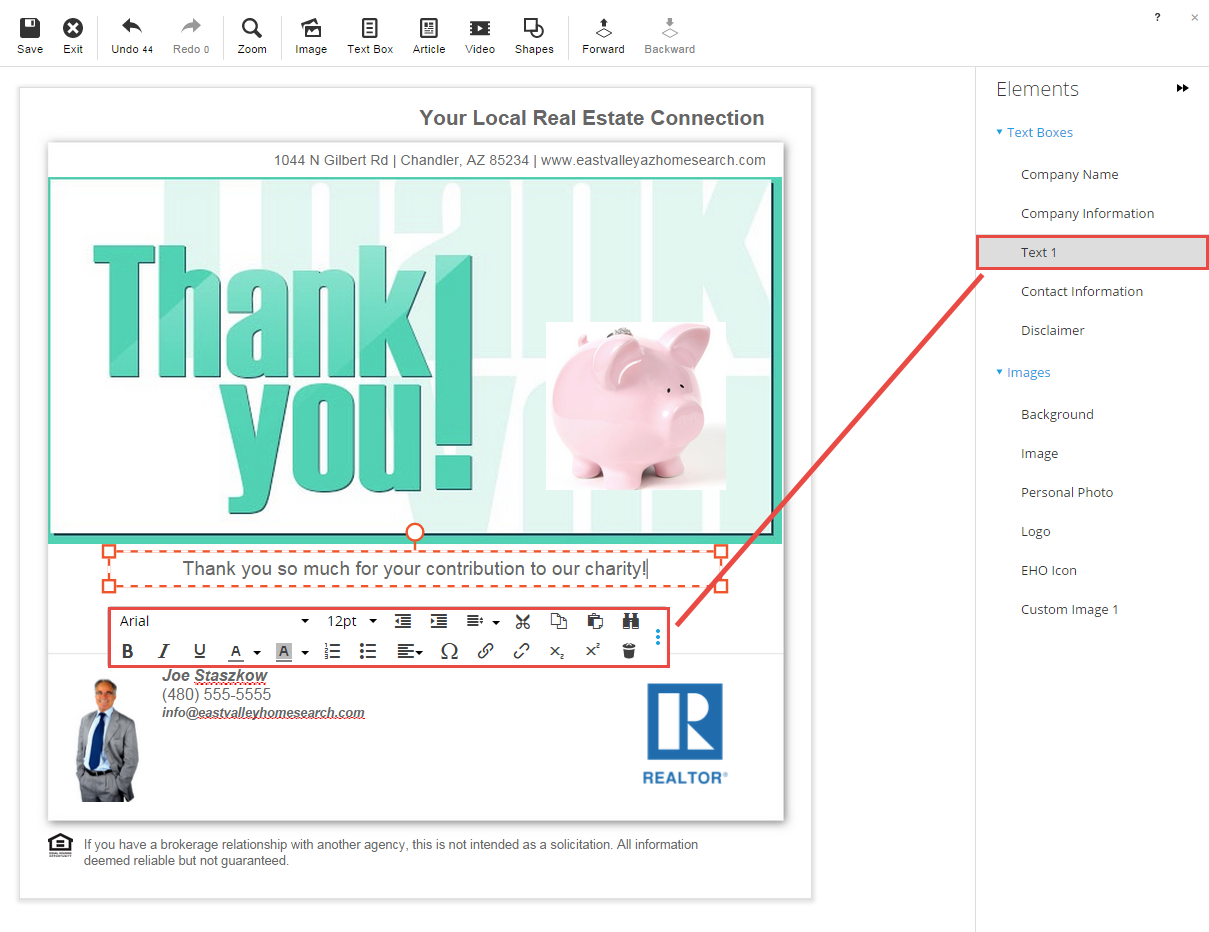
Task: Decrease indent in text toolbar
Action: pyautogui.click(x=403, y=621)
